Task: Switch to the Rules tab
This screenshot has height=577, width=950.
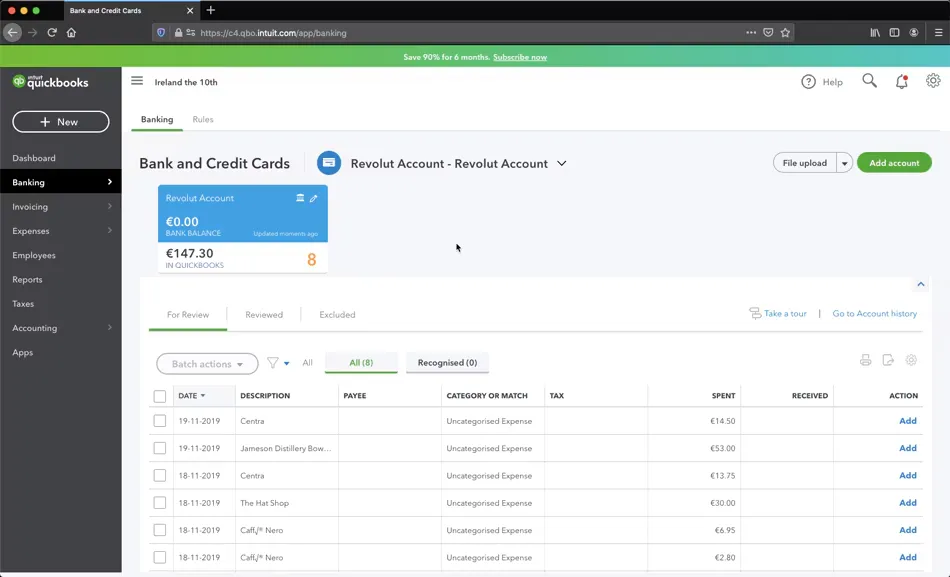Action: click(203, 119)
